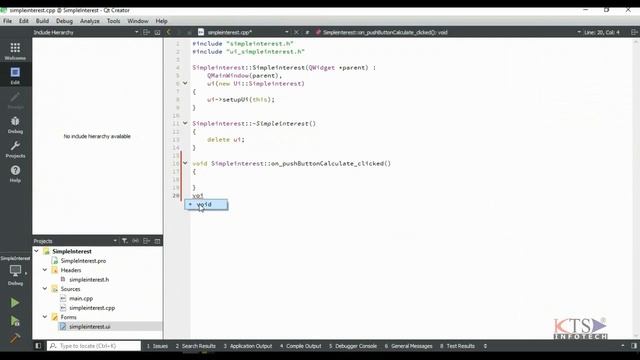Image resolution: width=640 pixels, height=360 pixels.
Task: Collapse the Sources folder
Action: point(45,289)
